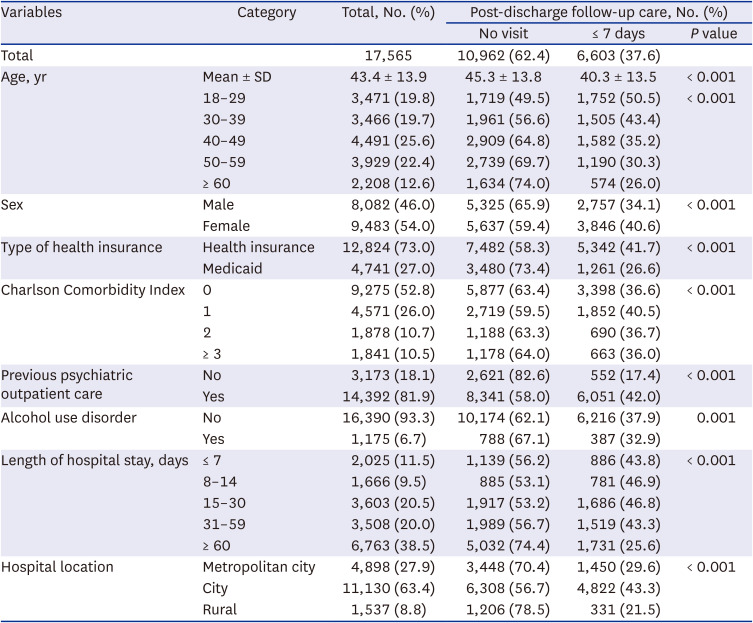Click the Hospital location label

click(x=58, y=567)
